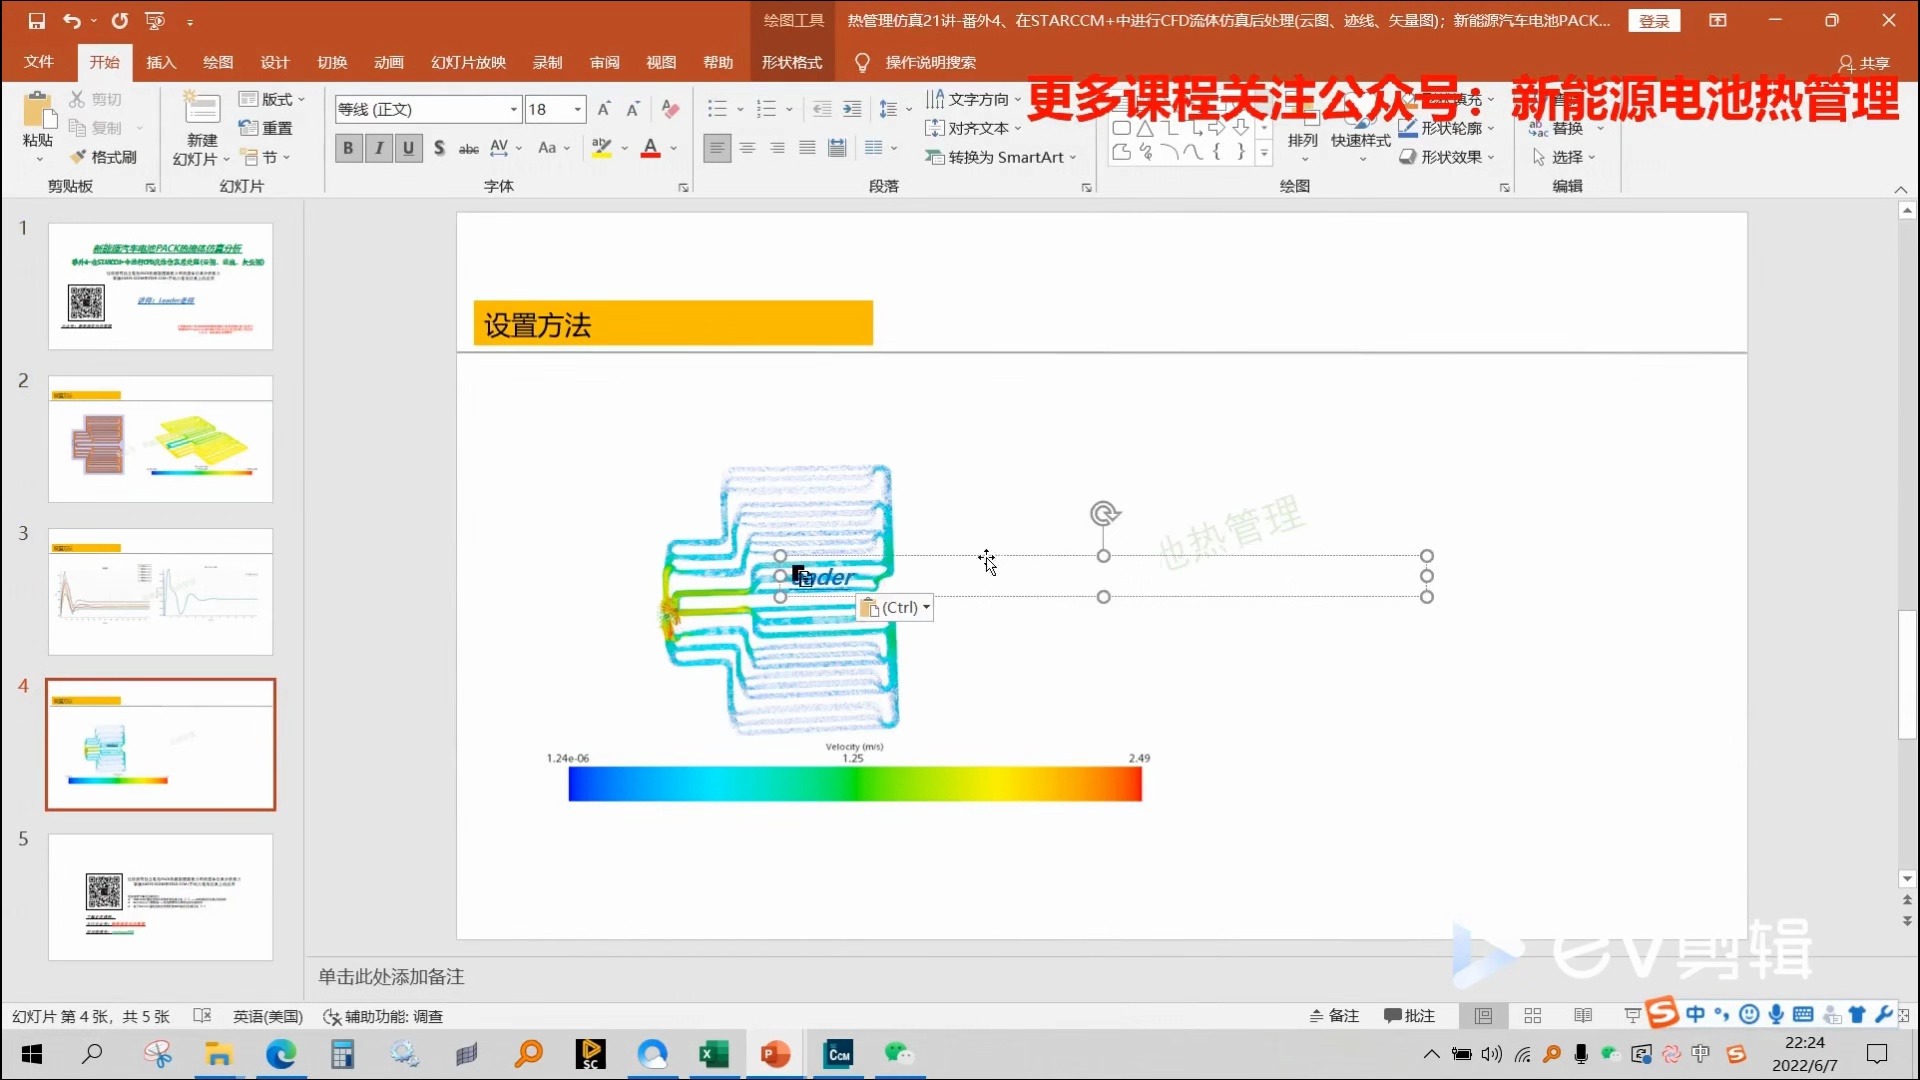Open Convert to SmartArt

(1000, 157)
